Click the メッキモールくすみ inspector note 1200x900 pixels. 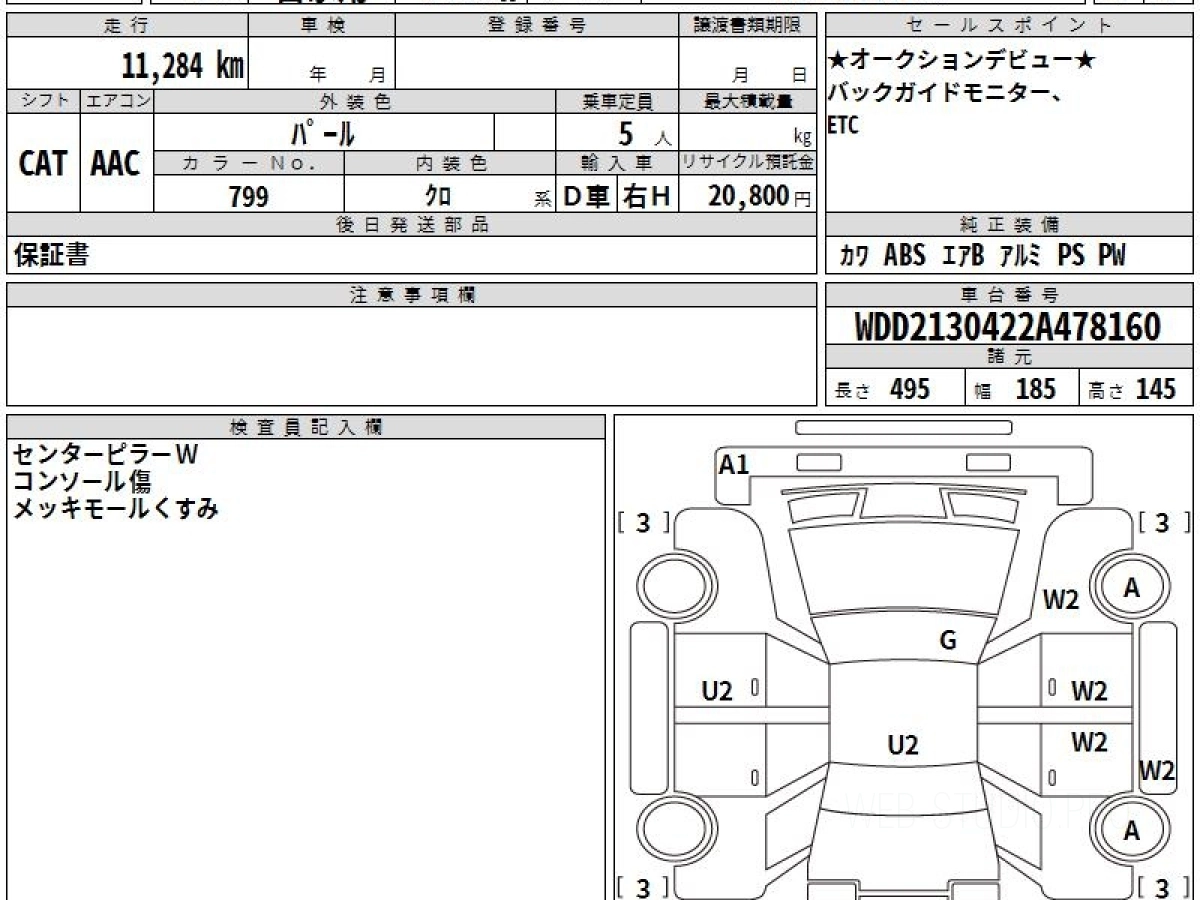115,509
